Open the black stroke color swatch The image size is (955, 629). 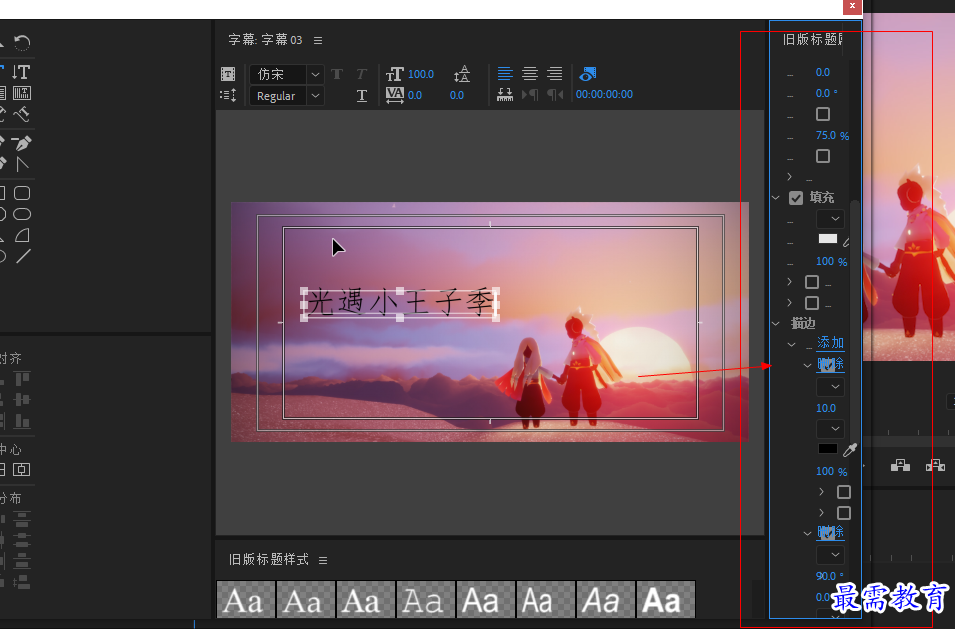point(827,449)
